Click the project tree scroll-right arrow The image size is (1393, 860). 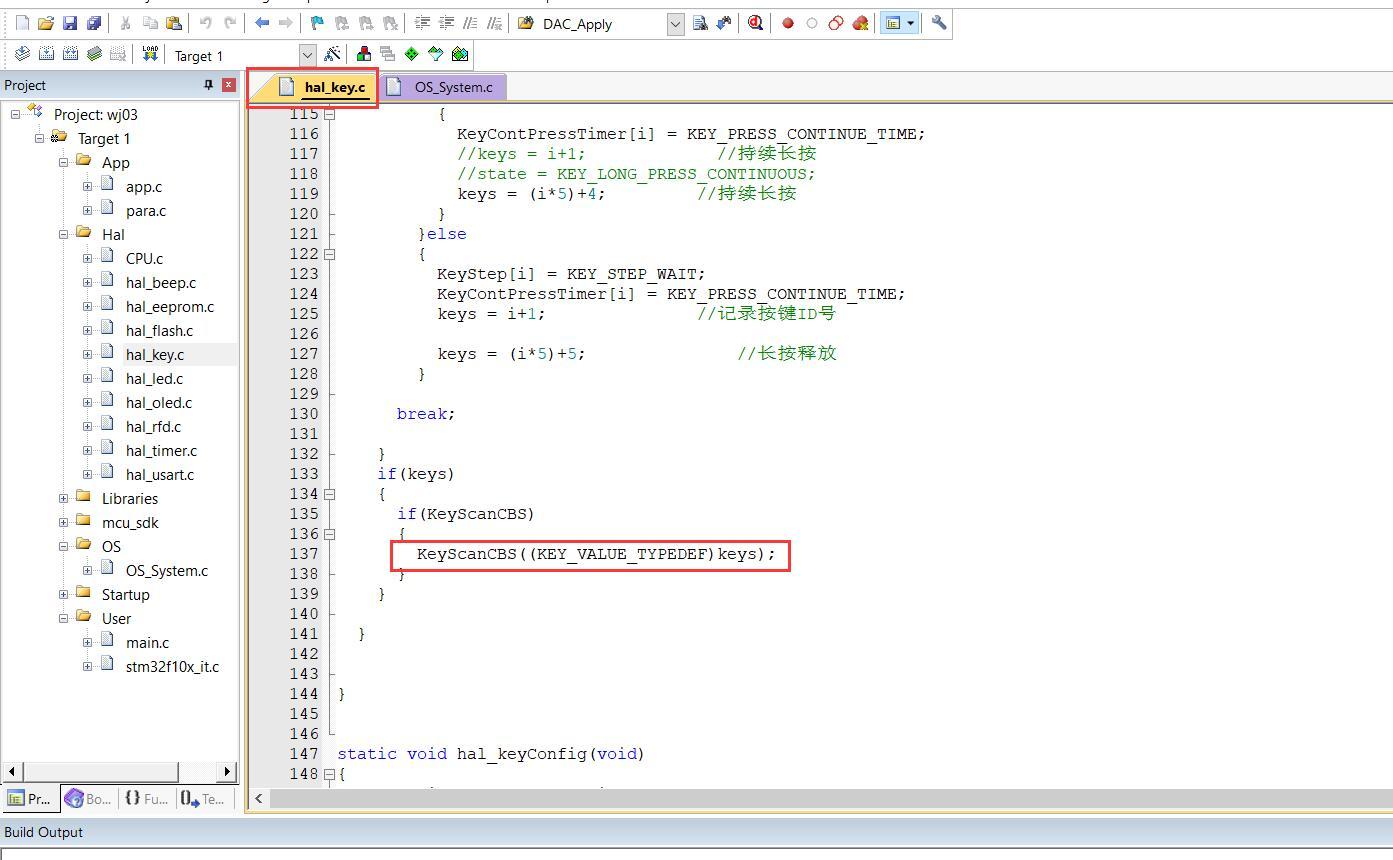(x=228, y=771)
